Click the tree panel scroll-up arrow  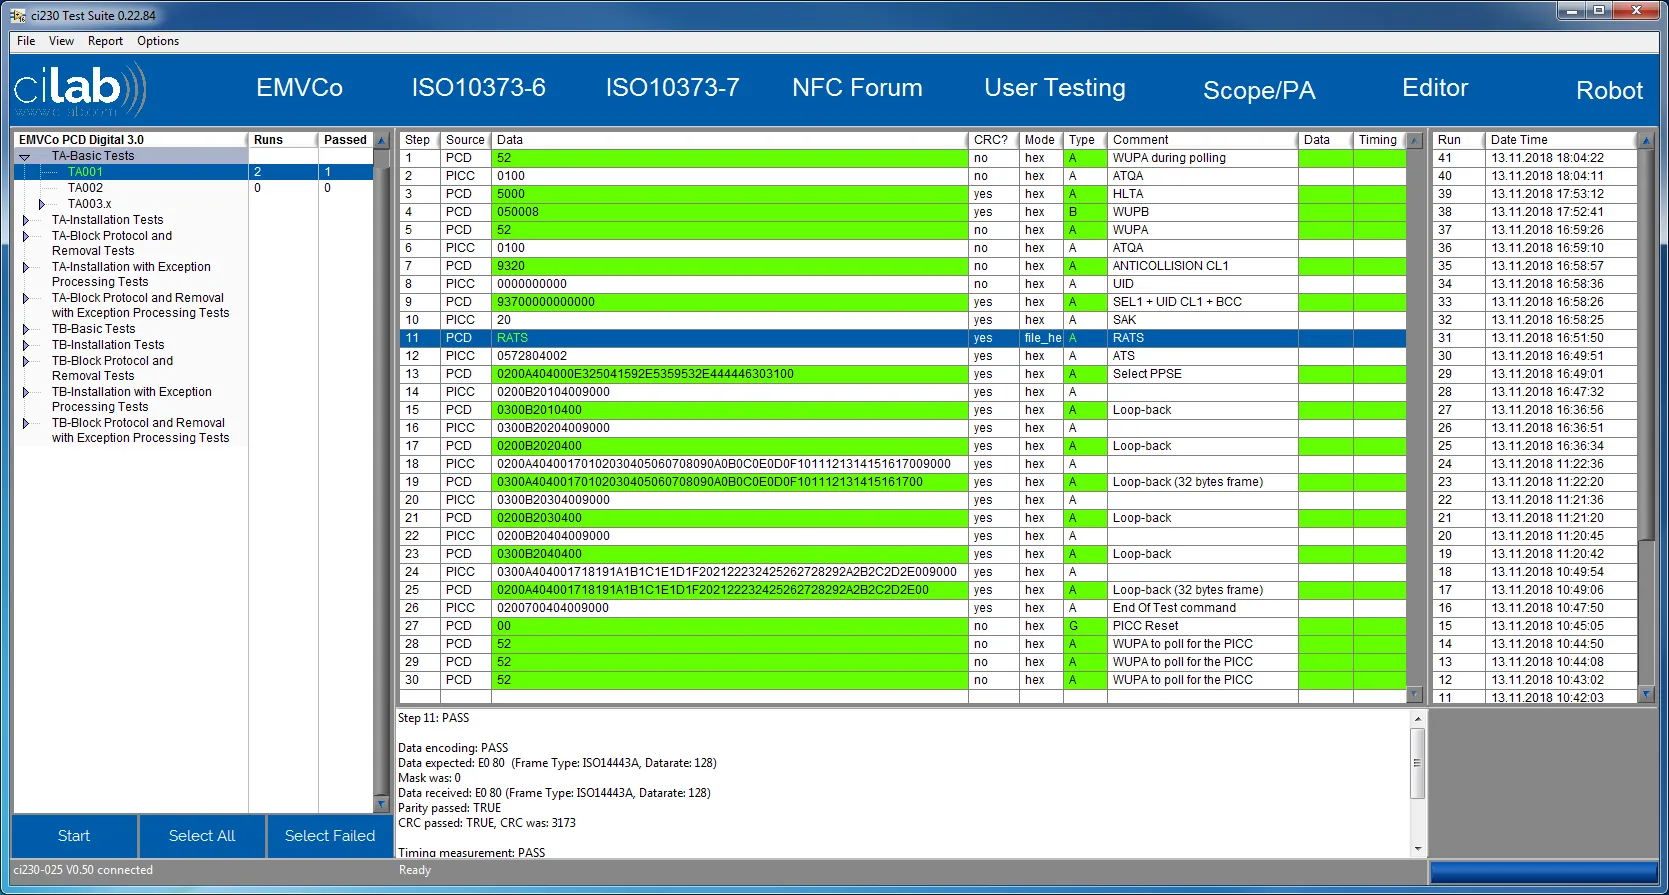[380, 141]
